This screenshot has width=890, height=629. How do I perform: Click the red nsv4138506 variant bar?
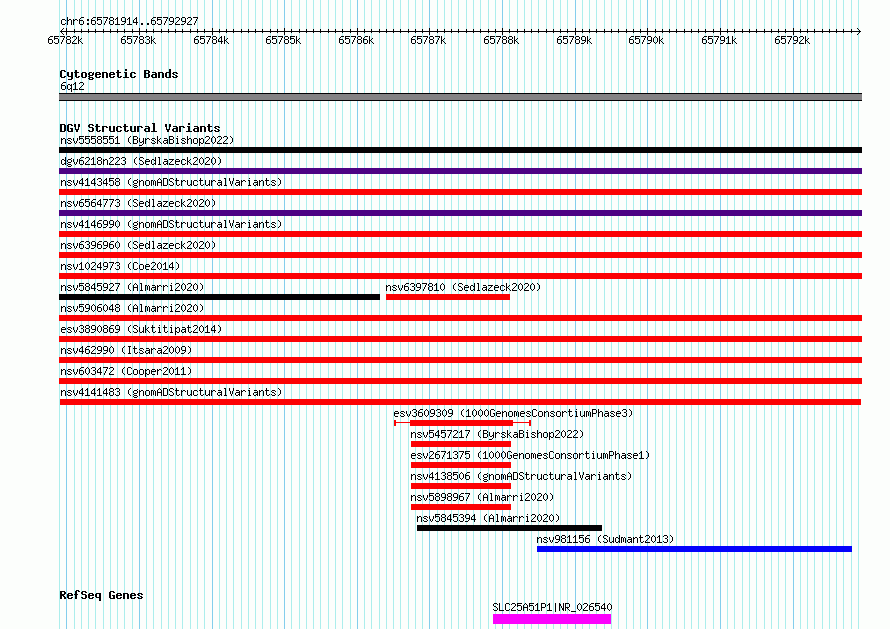point(461,486)
